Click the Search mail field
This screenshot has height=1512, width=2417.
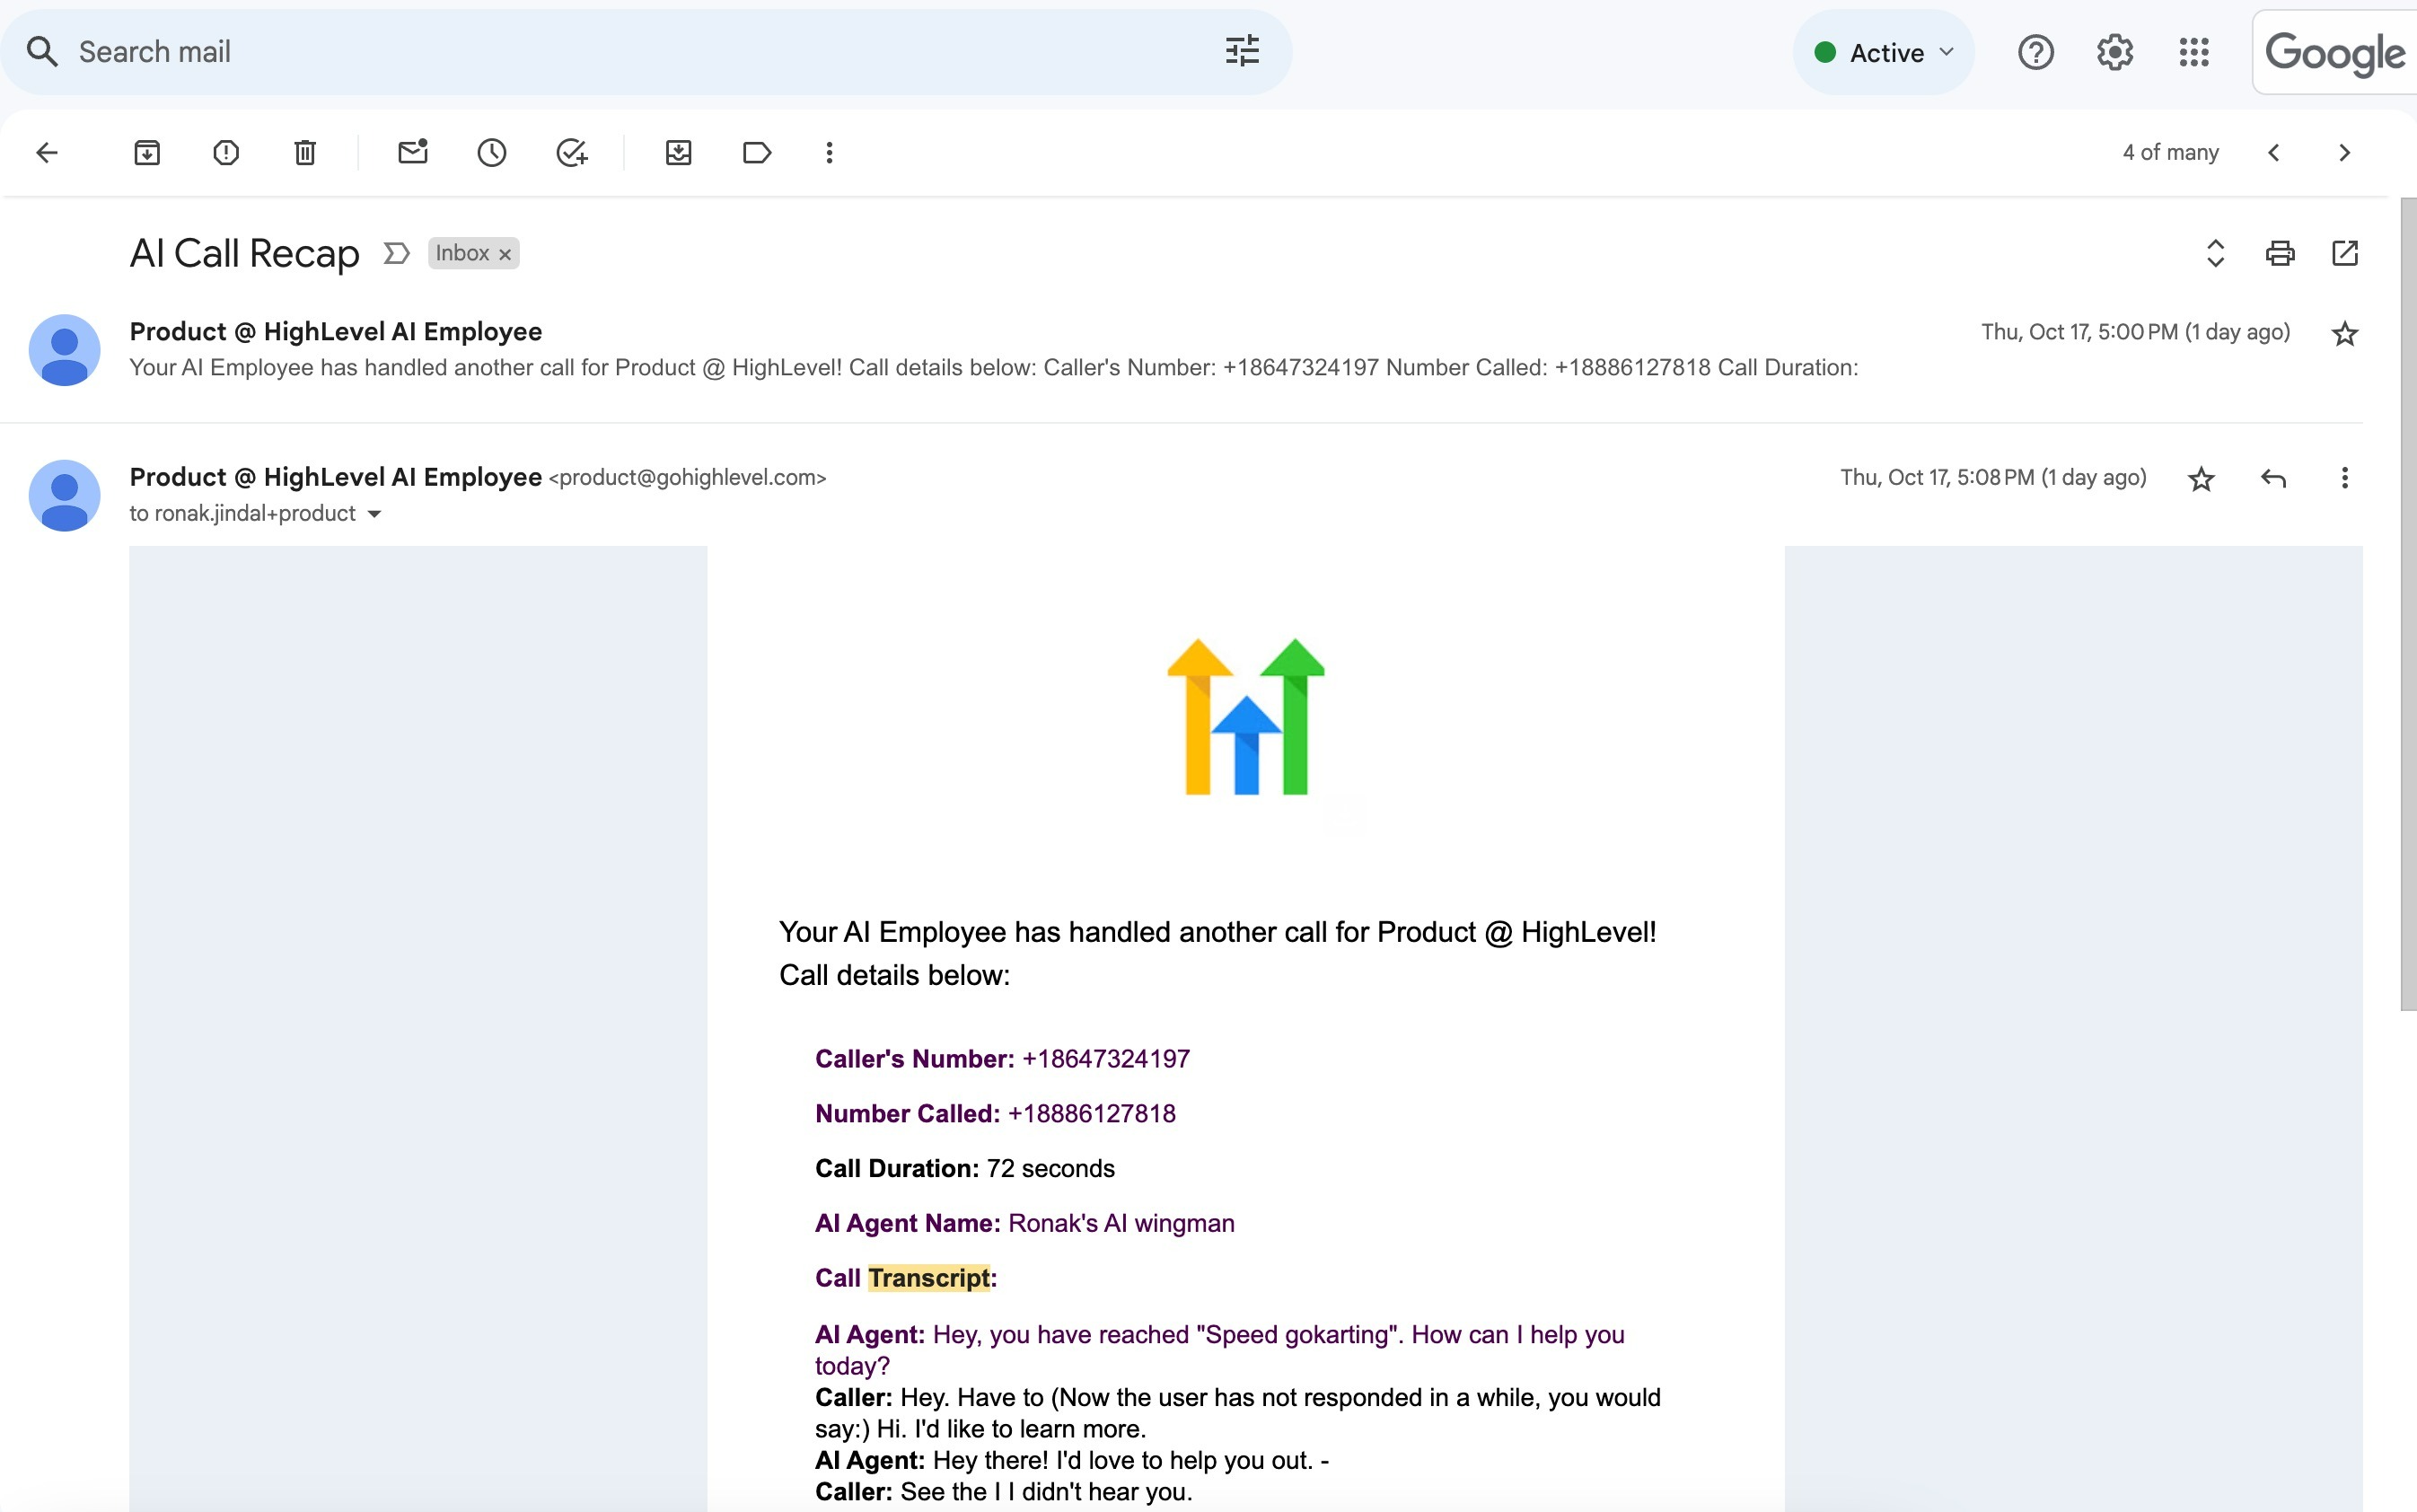[x=640, y=52]
